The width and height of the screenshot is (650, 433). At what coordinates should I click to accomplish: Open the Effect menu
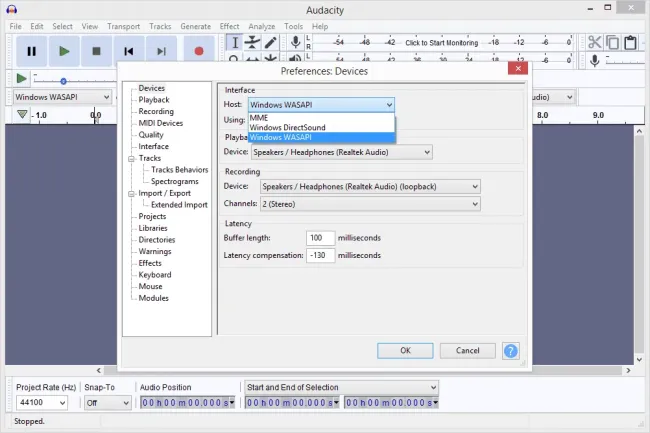229,26
